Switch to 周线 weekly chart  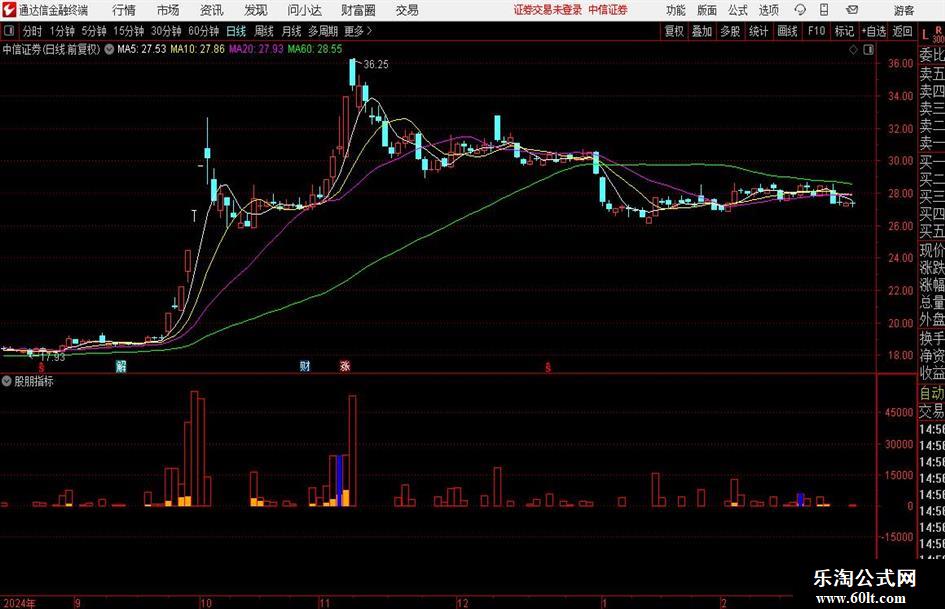point(264,31)
